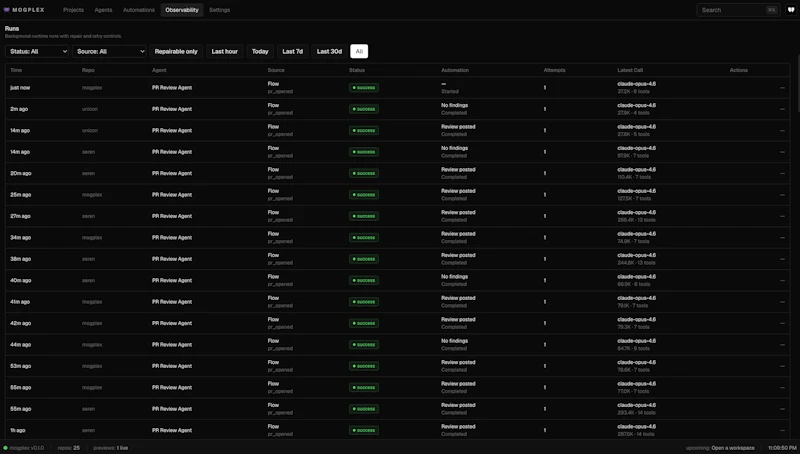Click claude-opus-4.6 in 42m ago row

point(636,320)
